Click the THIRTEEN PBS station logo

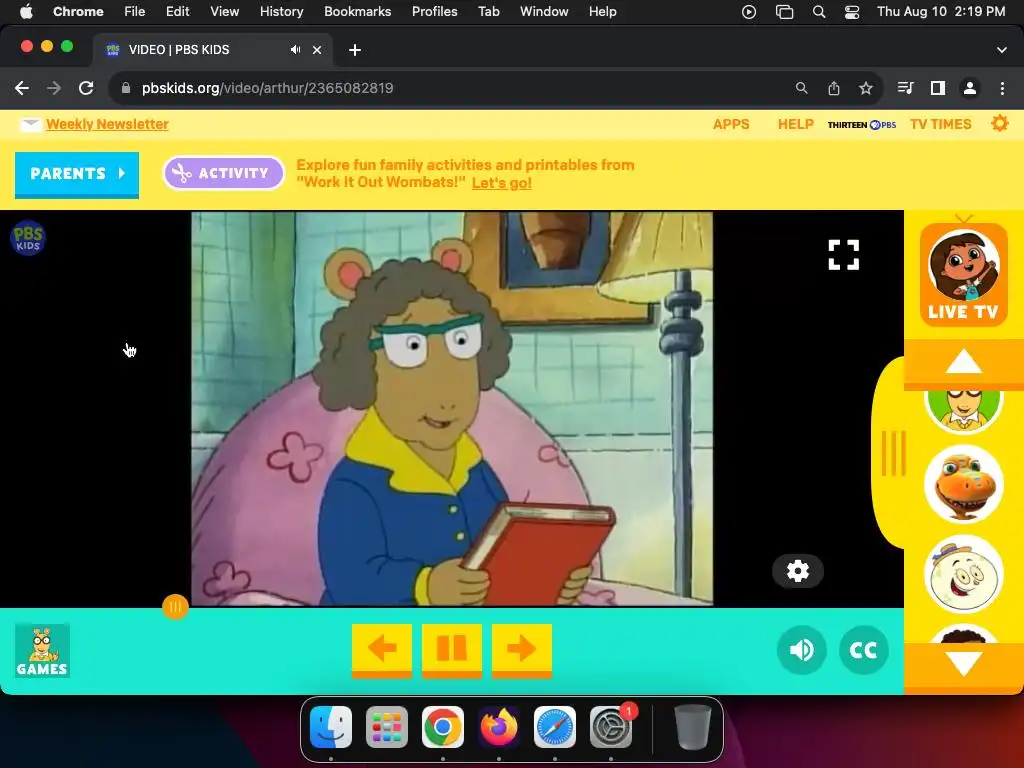pyautogui.click(x=861, y=125)
